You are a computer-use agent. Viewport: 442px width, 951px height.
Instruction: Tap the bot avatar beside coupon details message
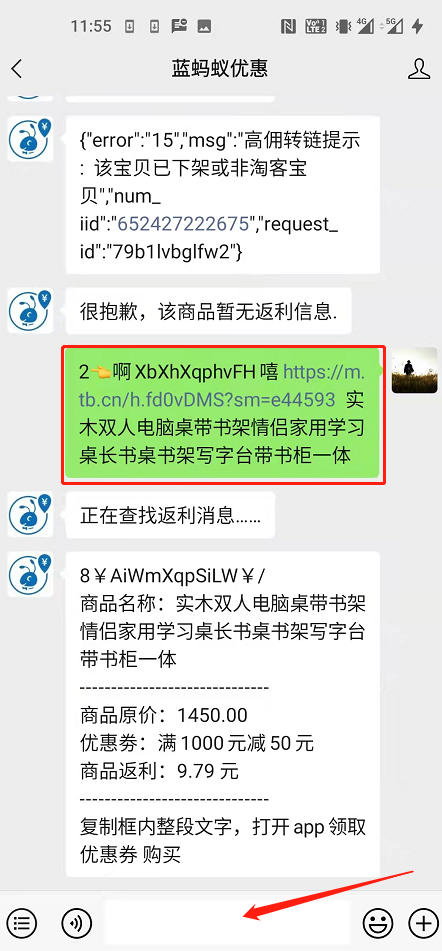pyautogui.click(x=30, y=574)
